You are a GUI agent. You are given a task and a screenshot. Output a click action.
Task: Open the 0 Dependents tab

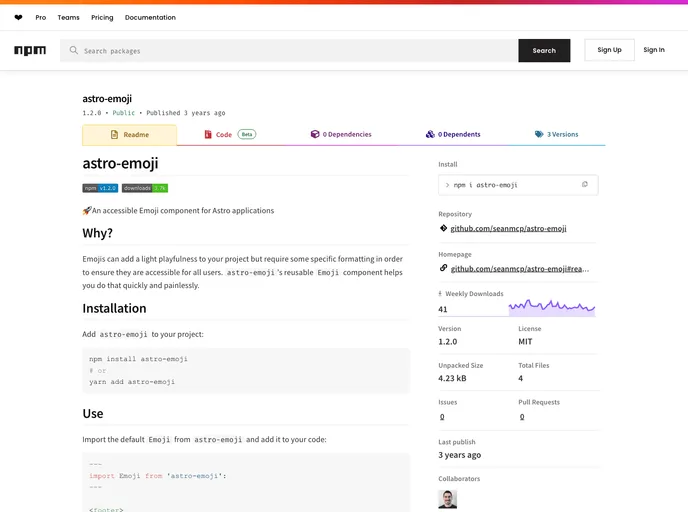[453, 134]
